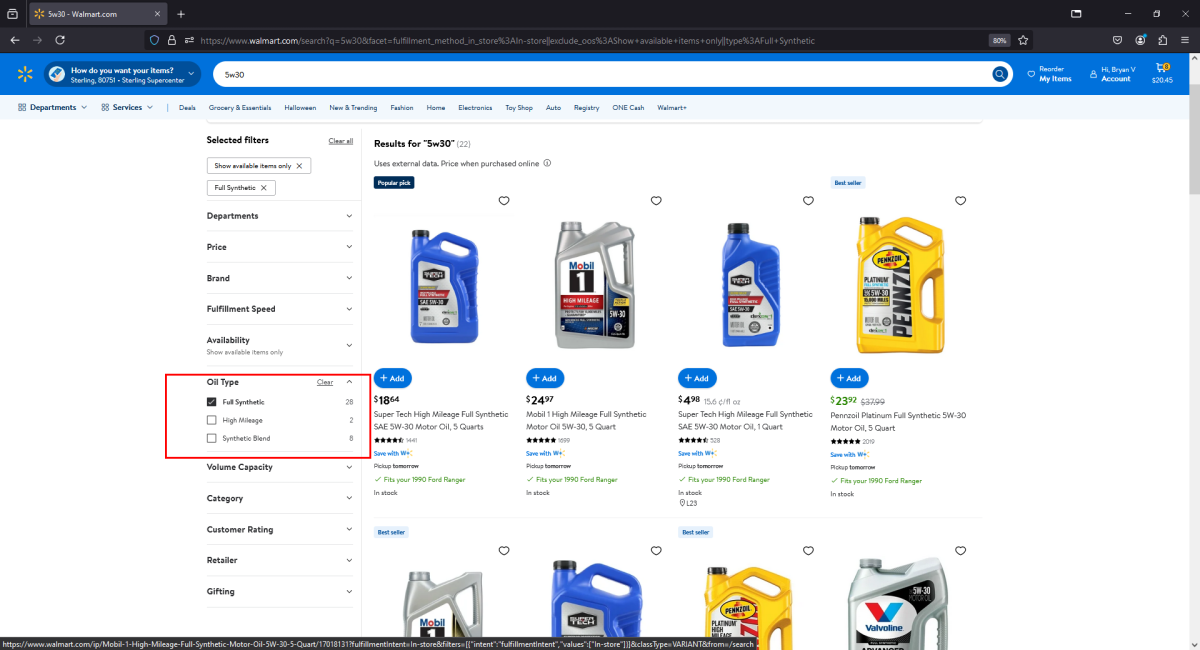Open the browser extensions puzzle icon
Screen dimensions: 1200x650
click(x=1163, y=40)
